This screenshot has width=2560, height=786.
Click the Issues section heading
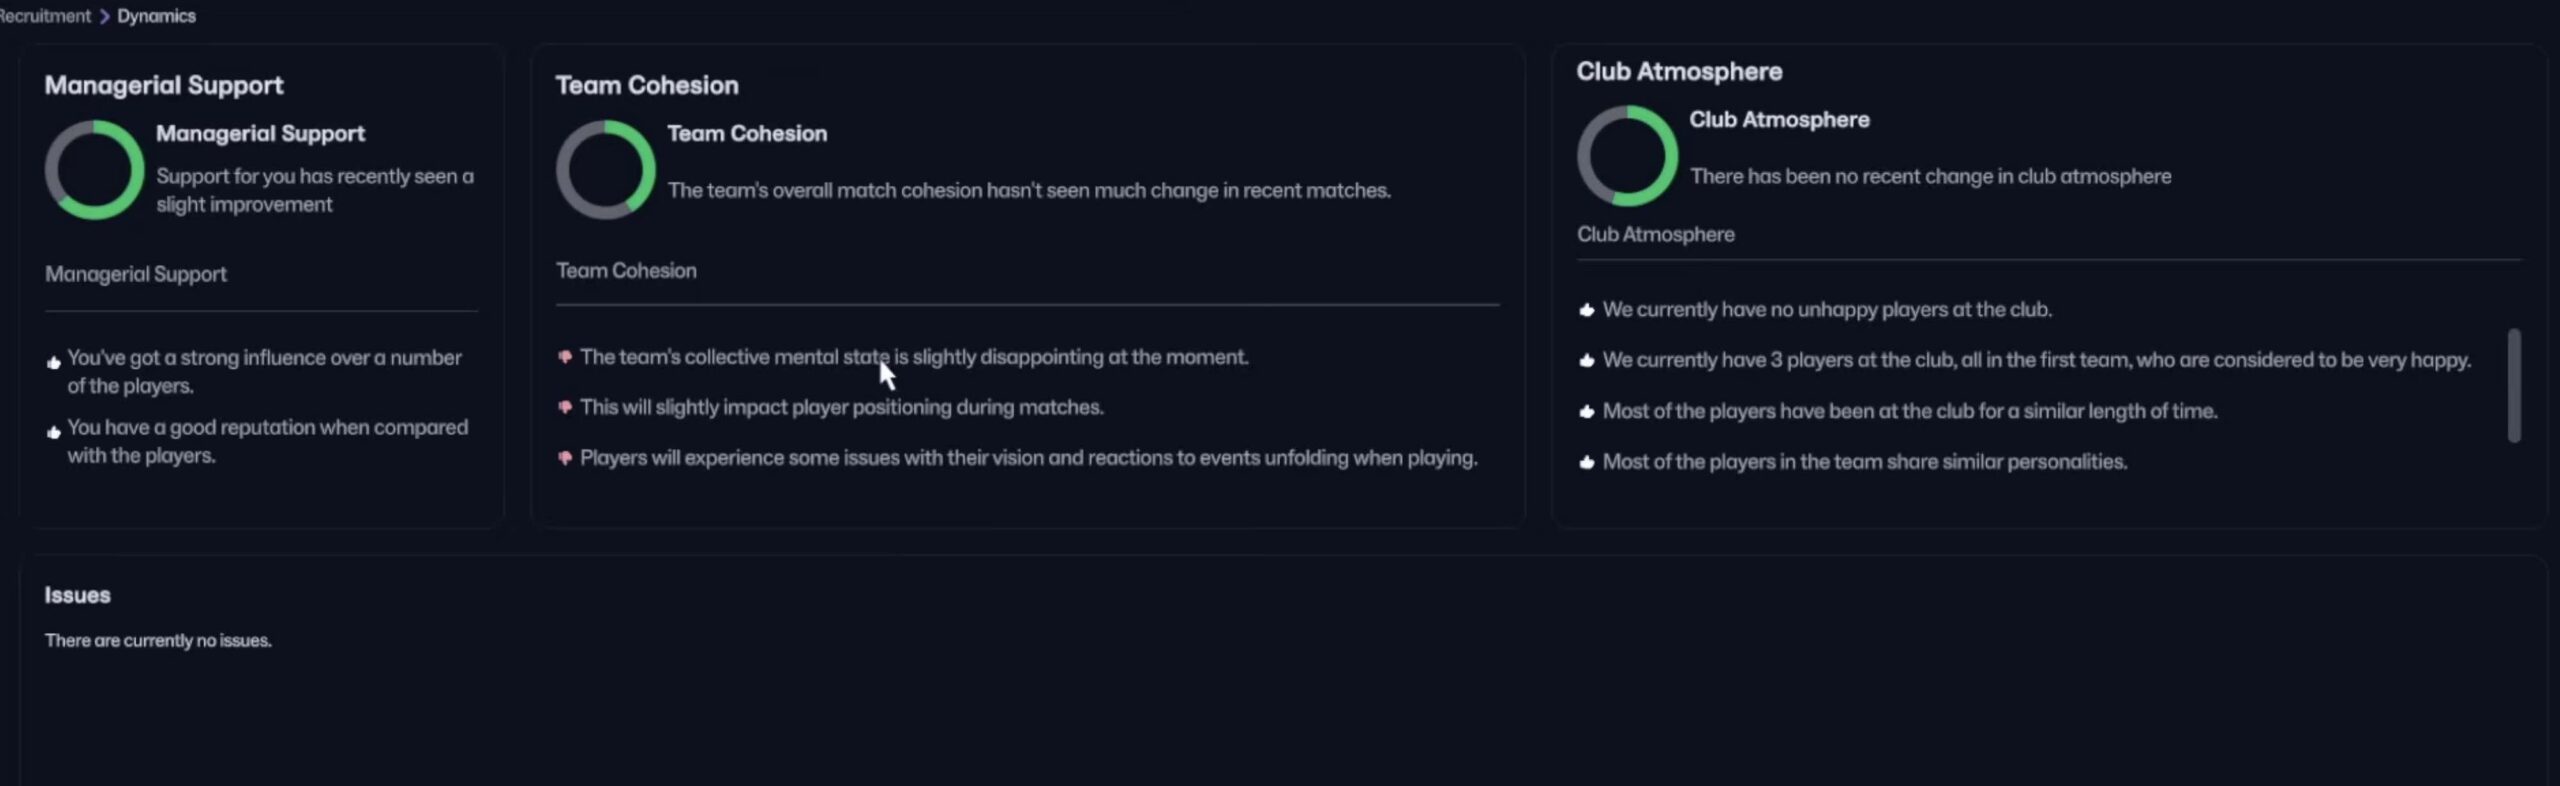77,594
